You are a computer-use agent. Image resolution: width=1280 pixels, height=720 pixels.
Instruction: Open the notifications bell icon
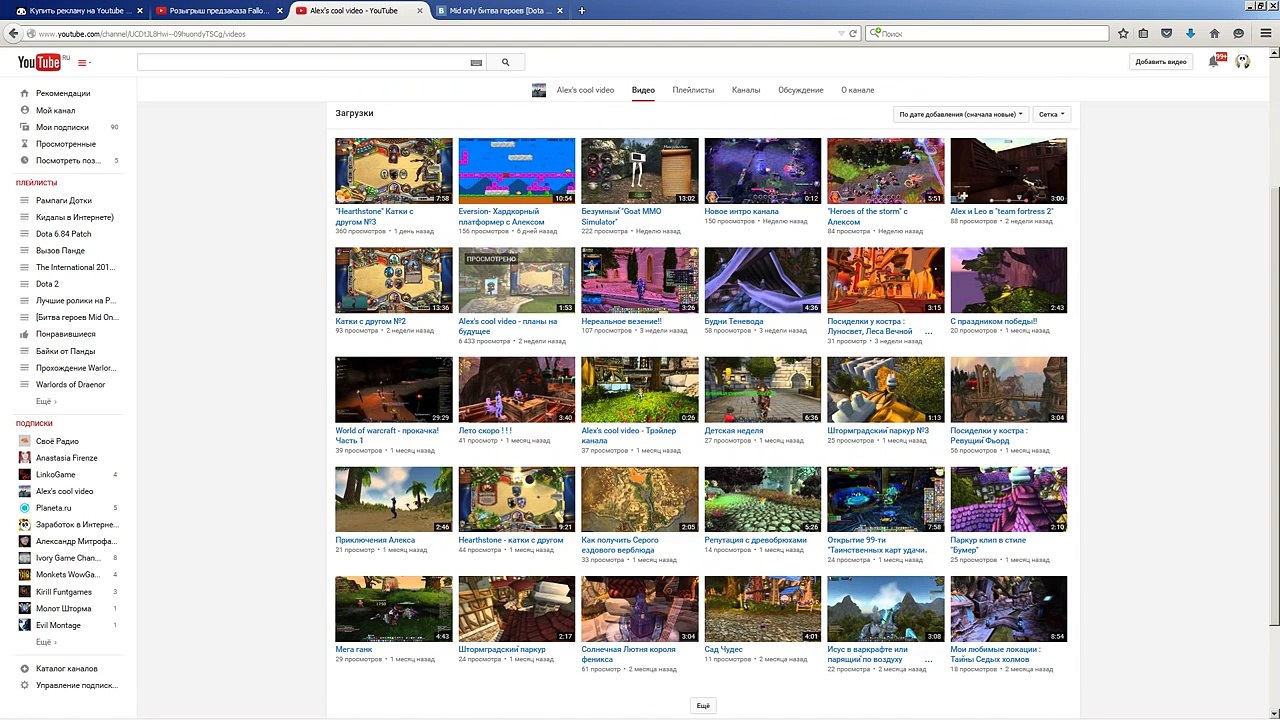[1214, 62]
